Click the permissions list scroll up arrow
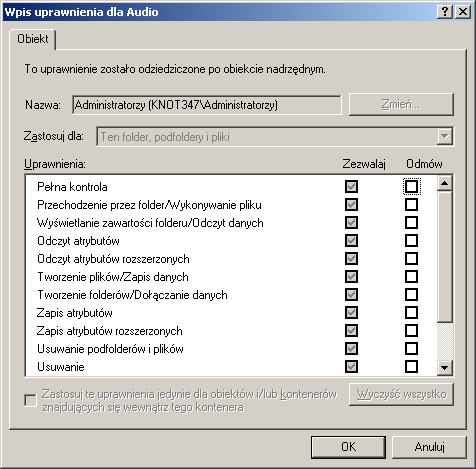This screenshot has width=476, height=469. pyautogui.click(x=444, y=183)
